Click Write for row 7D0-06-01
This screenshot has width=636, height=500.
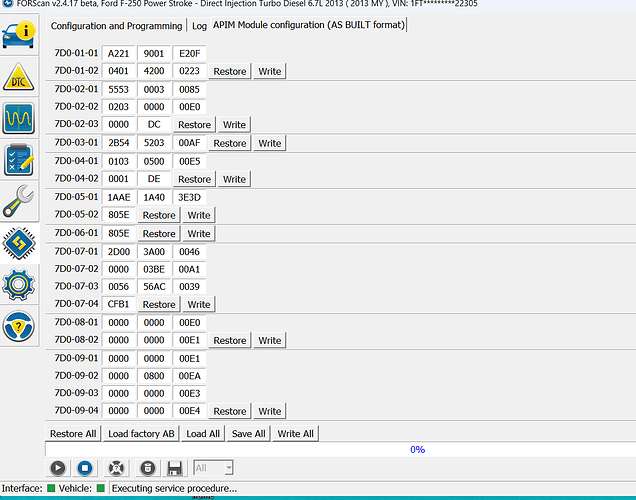point(199,234)
